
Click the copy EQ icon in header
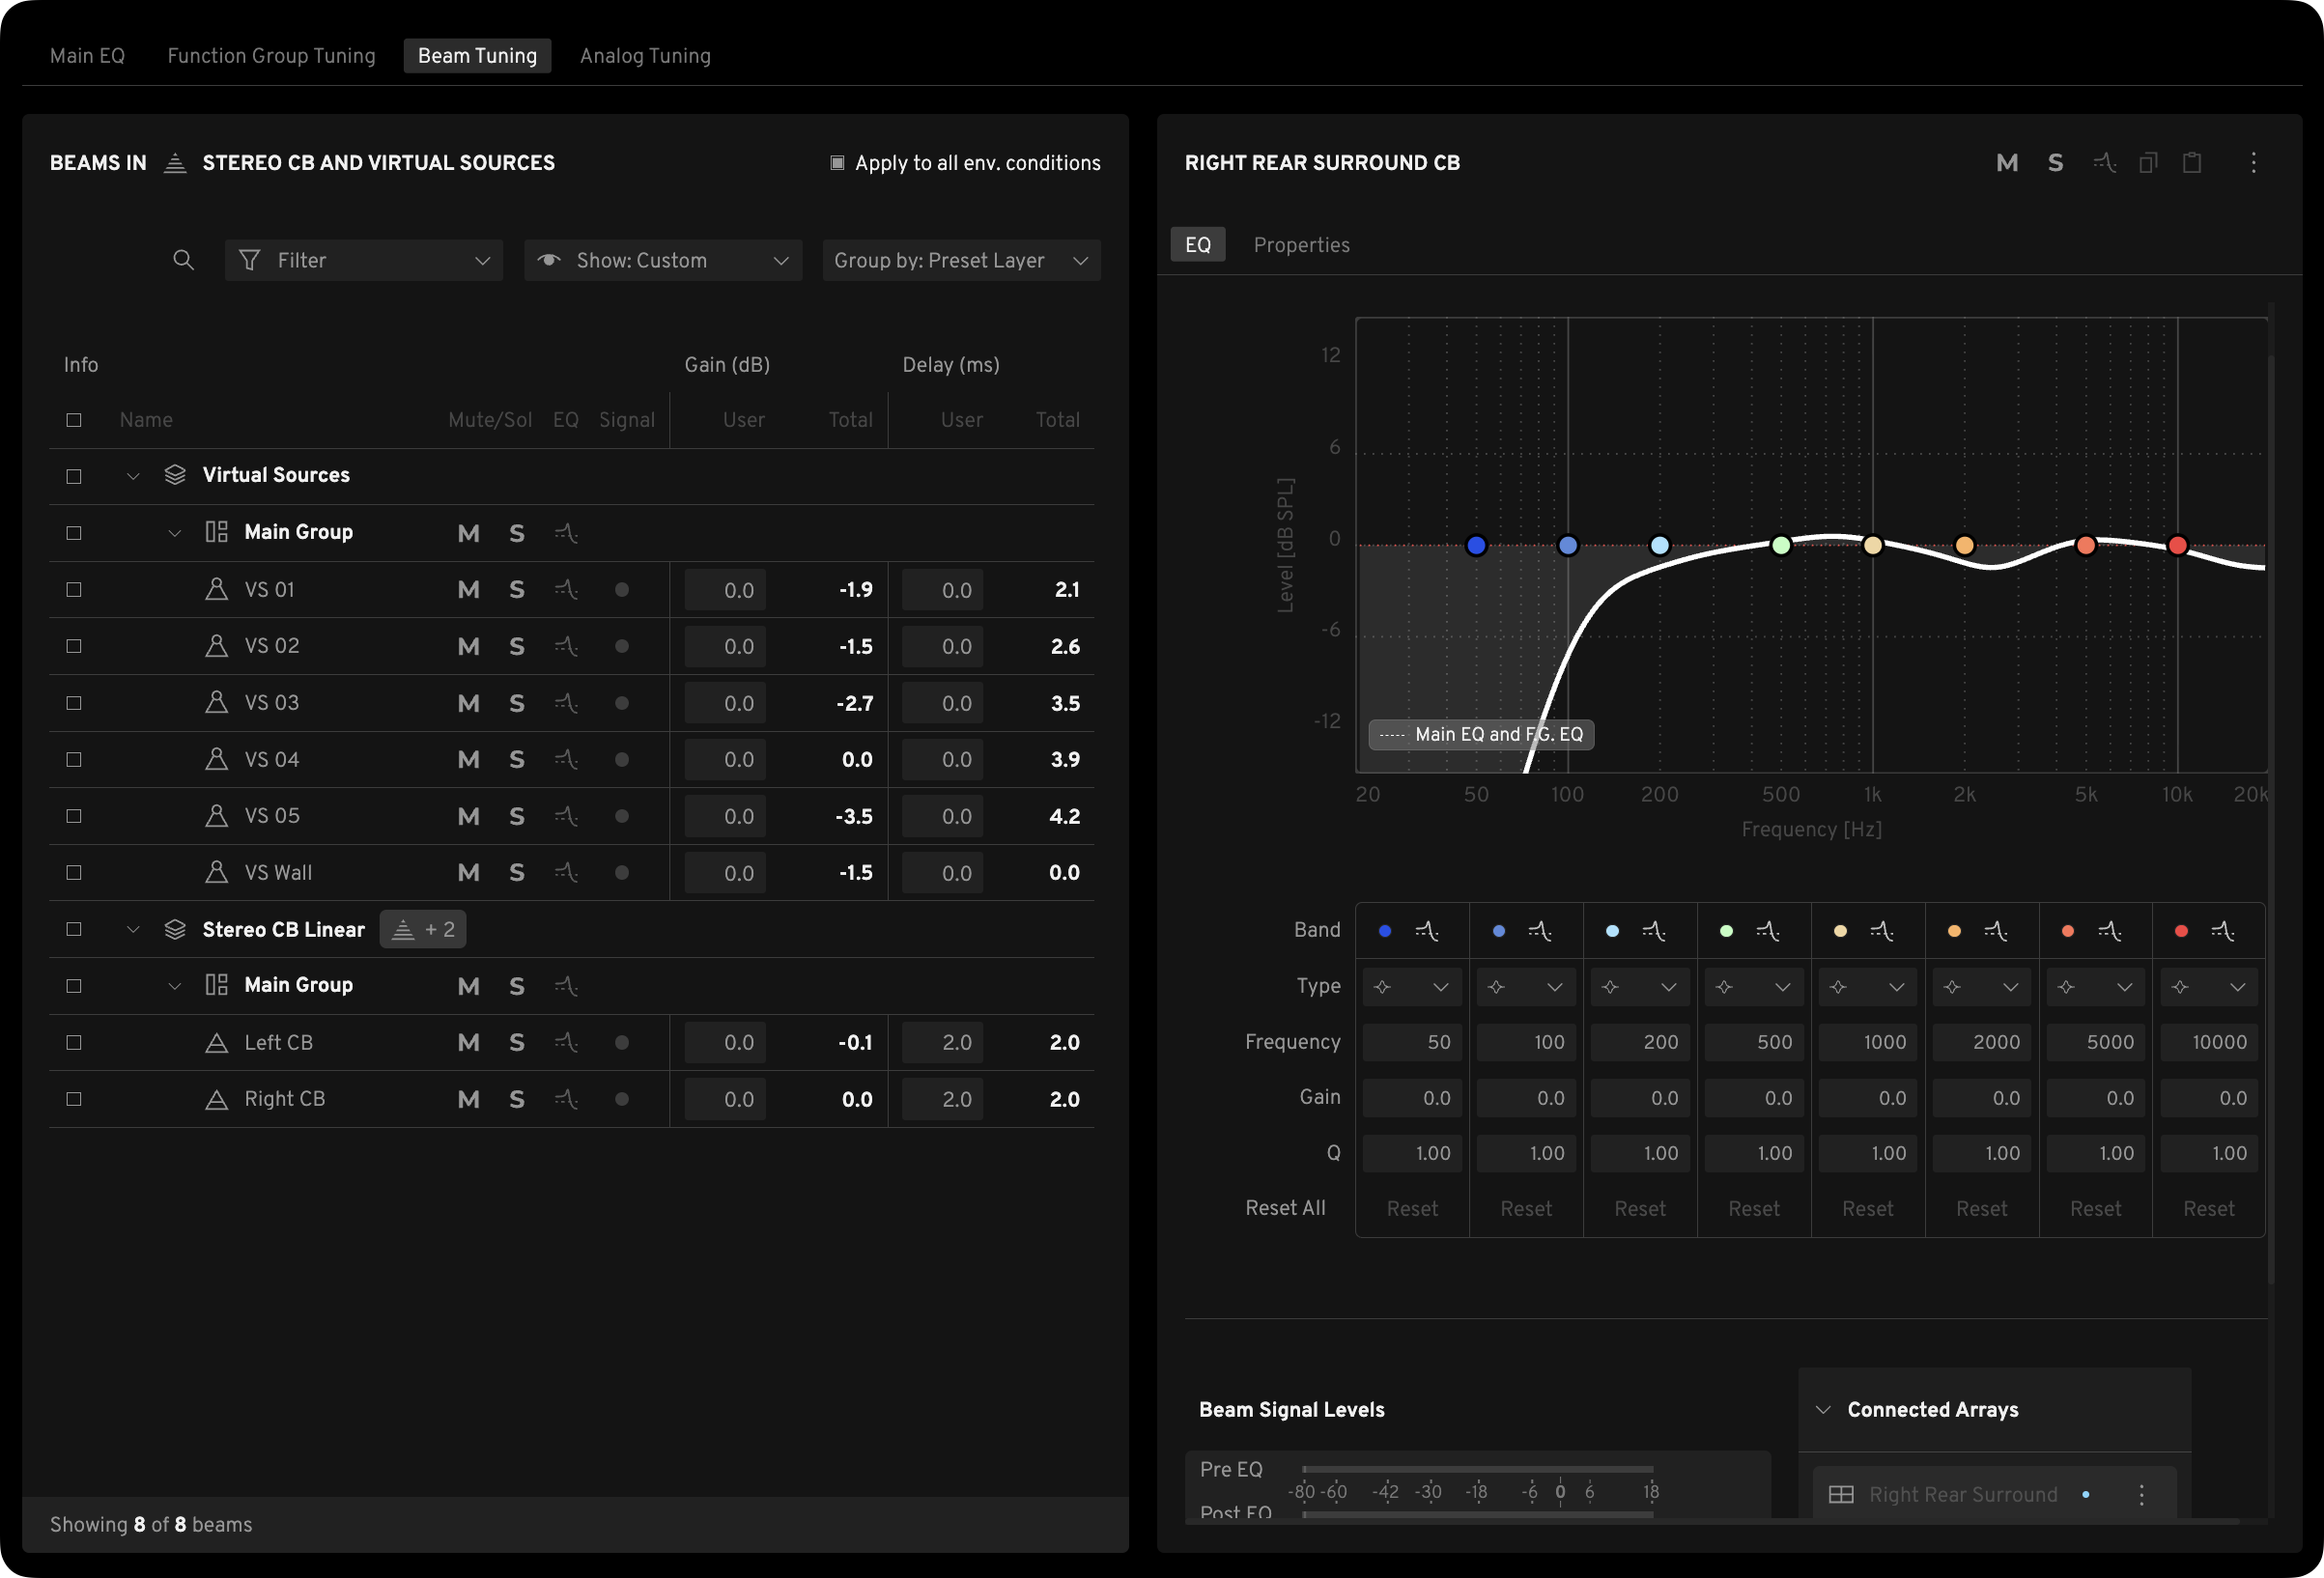[x=2148, y=163]
